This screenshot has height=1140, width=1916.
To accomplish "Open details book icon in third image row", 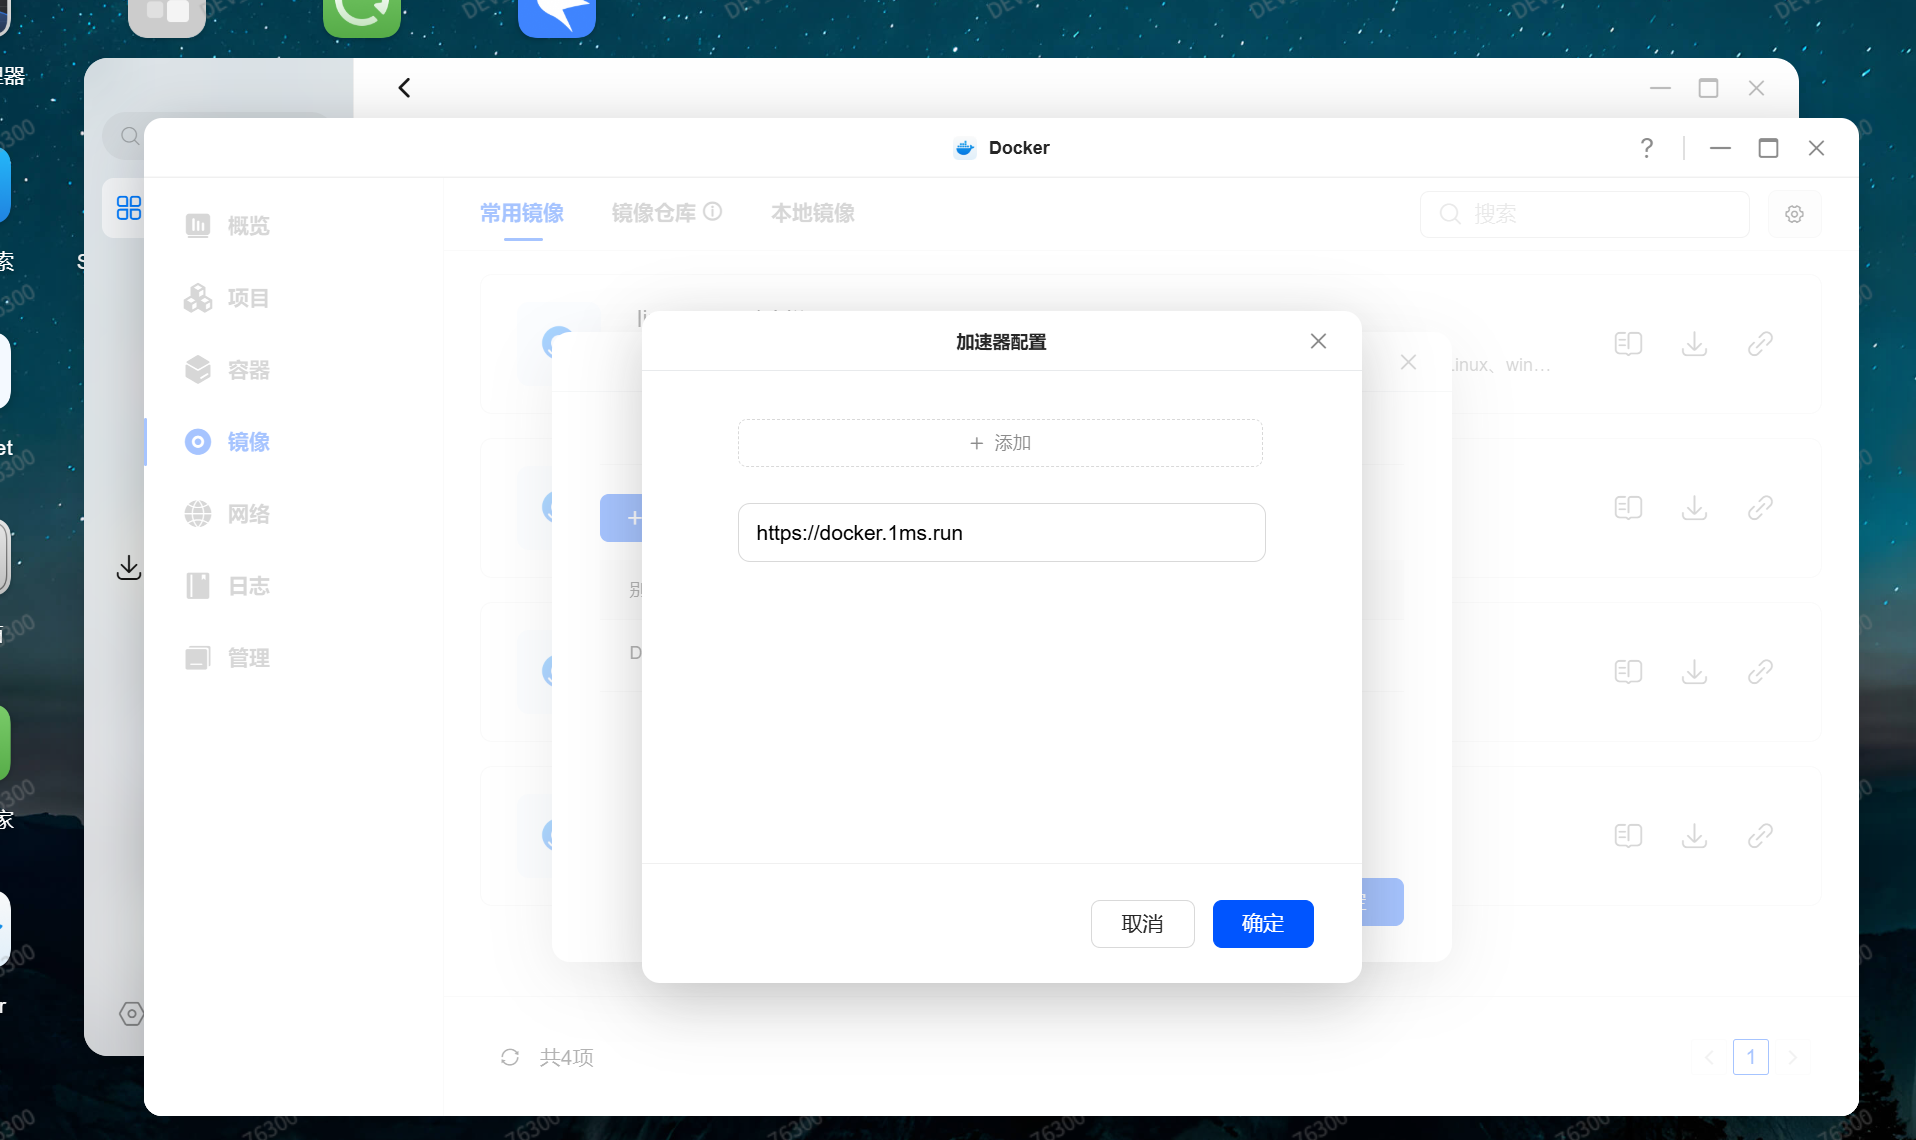I will [1629, 672].
